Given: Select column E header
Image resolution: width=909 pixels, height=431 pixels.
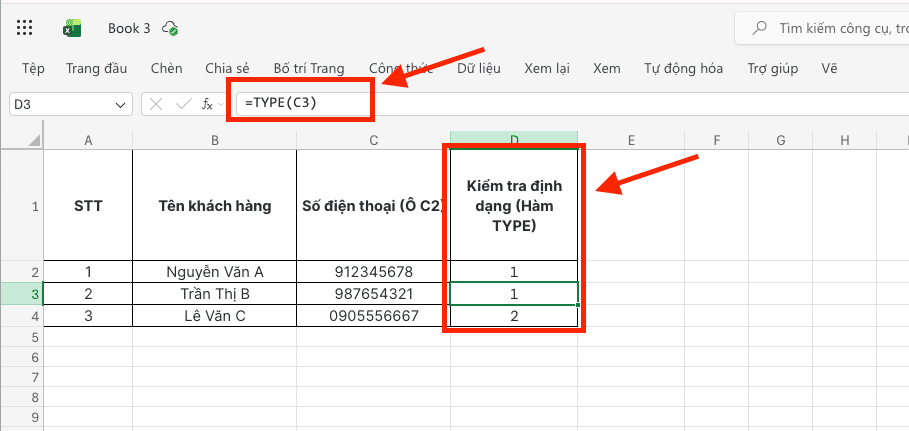Looking at the screenshot, I should (x=631, y=140).
